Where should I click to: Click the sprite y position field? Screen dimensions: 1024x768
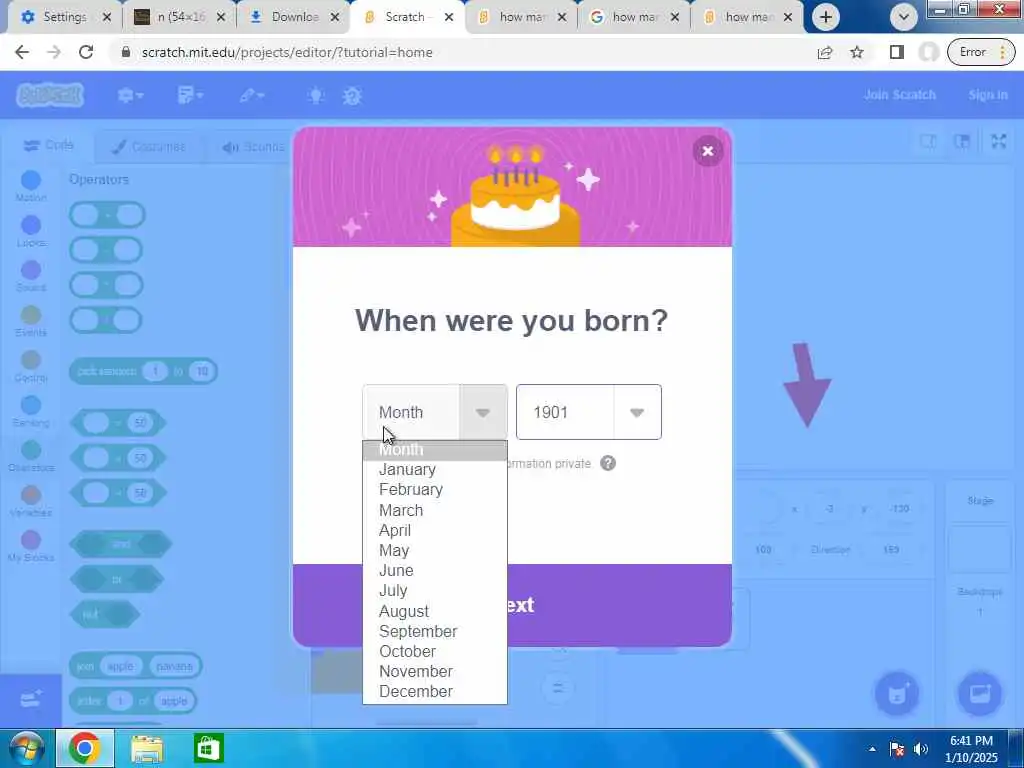[x=899, y=509]
